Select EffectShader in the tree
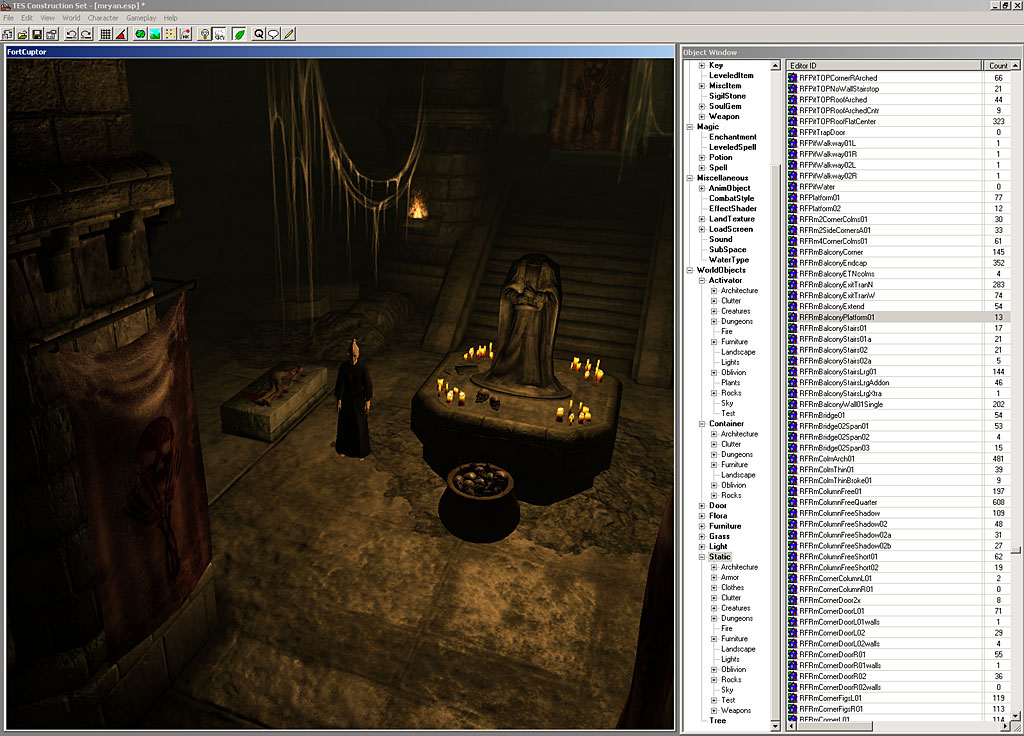Screen dimensions: 1024x736 click(x=733, y=208)
